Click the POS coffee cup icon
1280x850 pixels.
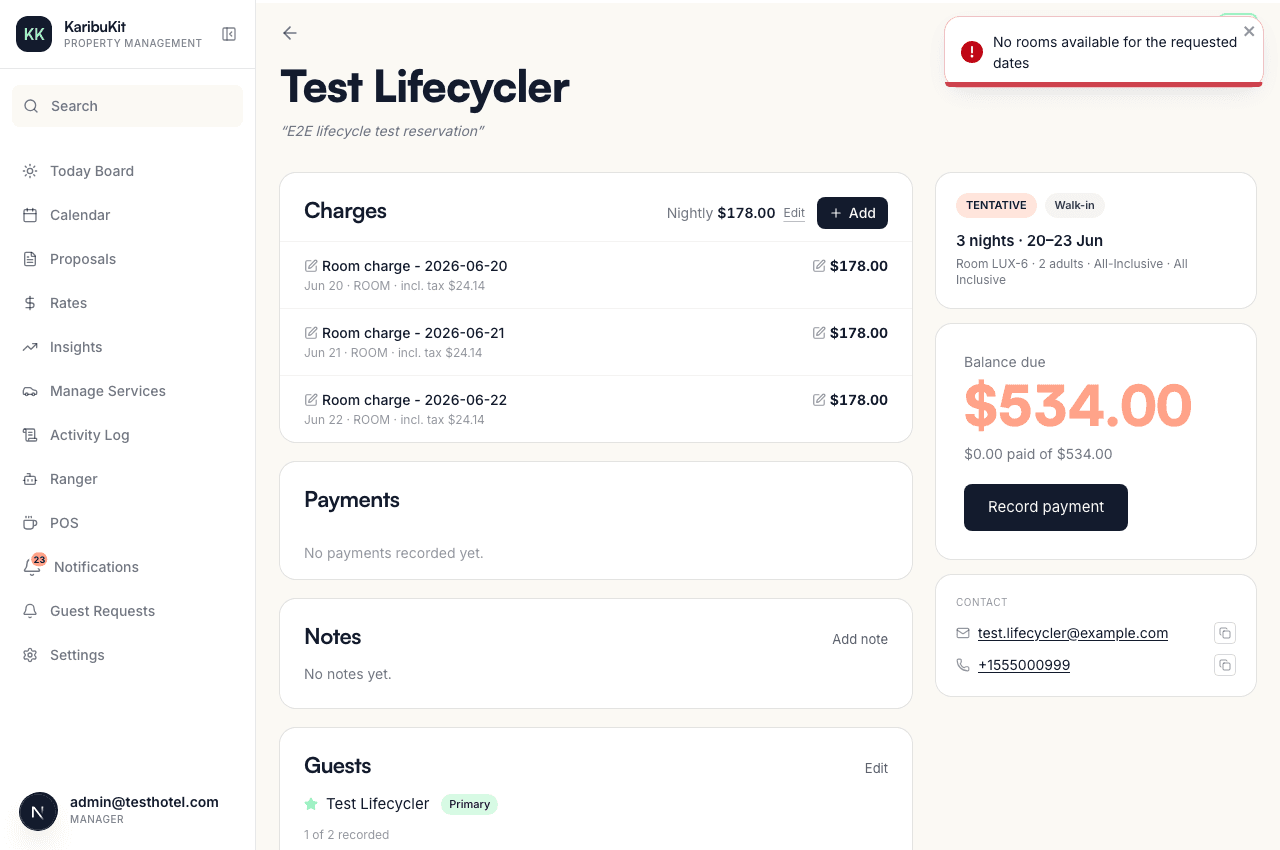pyautogui.click(x=30, y=523)
